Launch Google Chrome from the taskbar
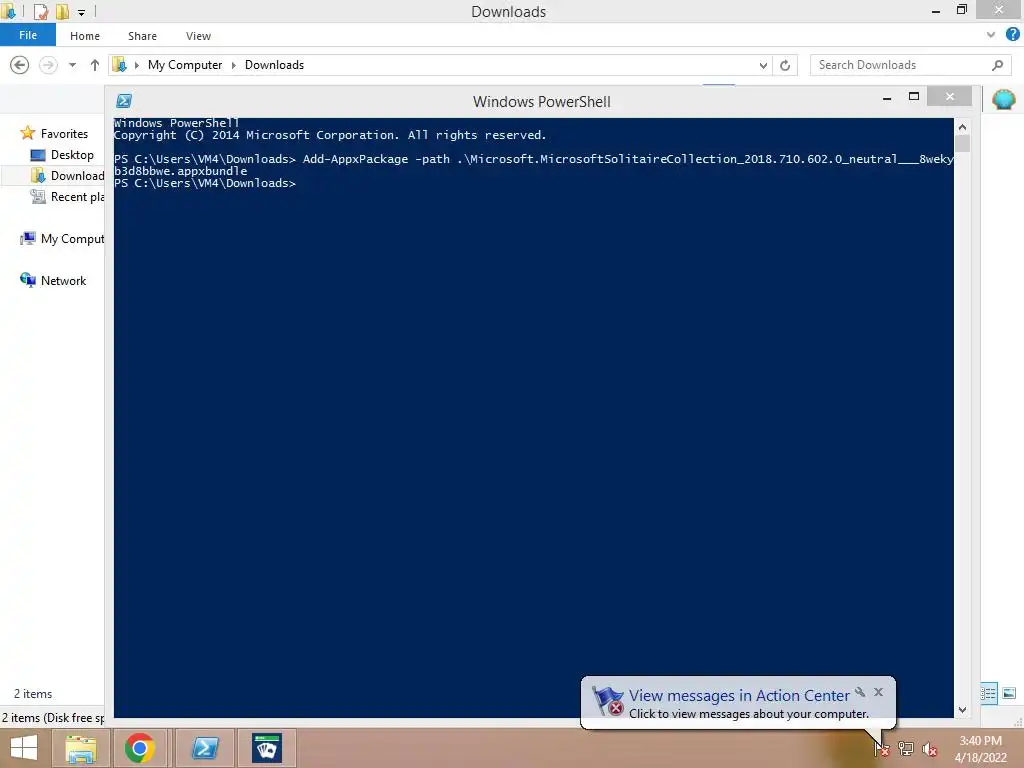This screenshot has height=768, width=1024. coord(140,748)
